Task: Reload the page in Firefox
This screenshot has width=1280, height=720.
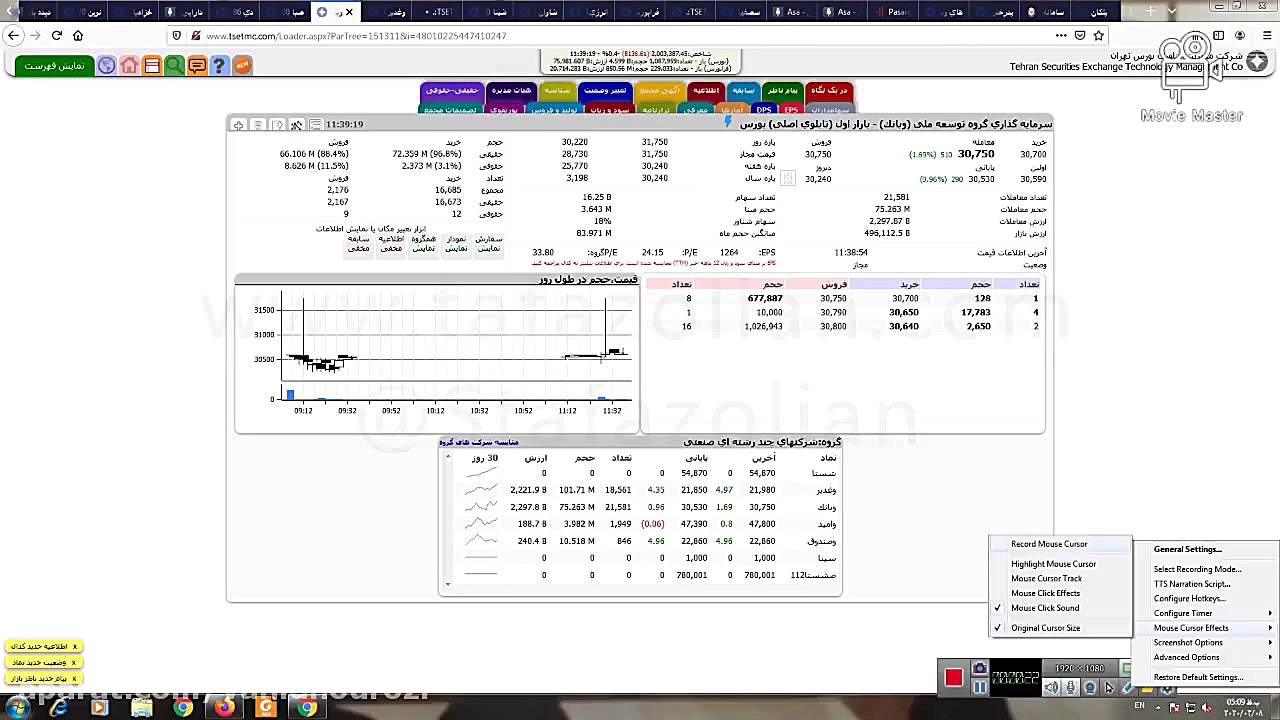Action: 57,35
